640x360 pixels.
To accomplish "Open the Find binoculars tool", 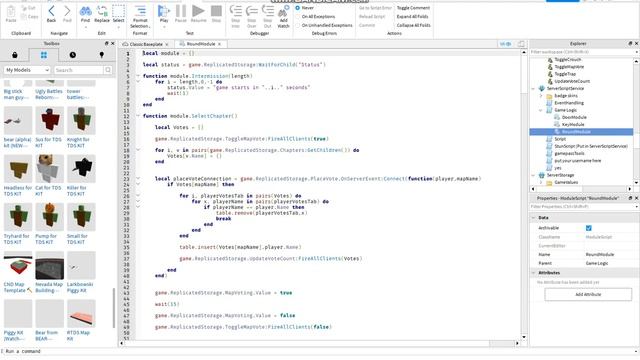I will tap(85, 11).
